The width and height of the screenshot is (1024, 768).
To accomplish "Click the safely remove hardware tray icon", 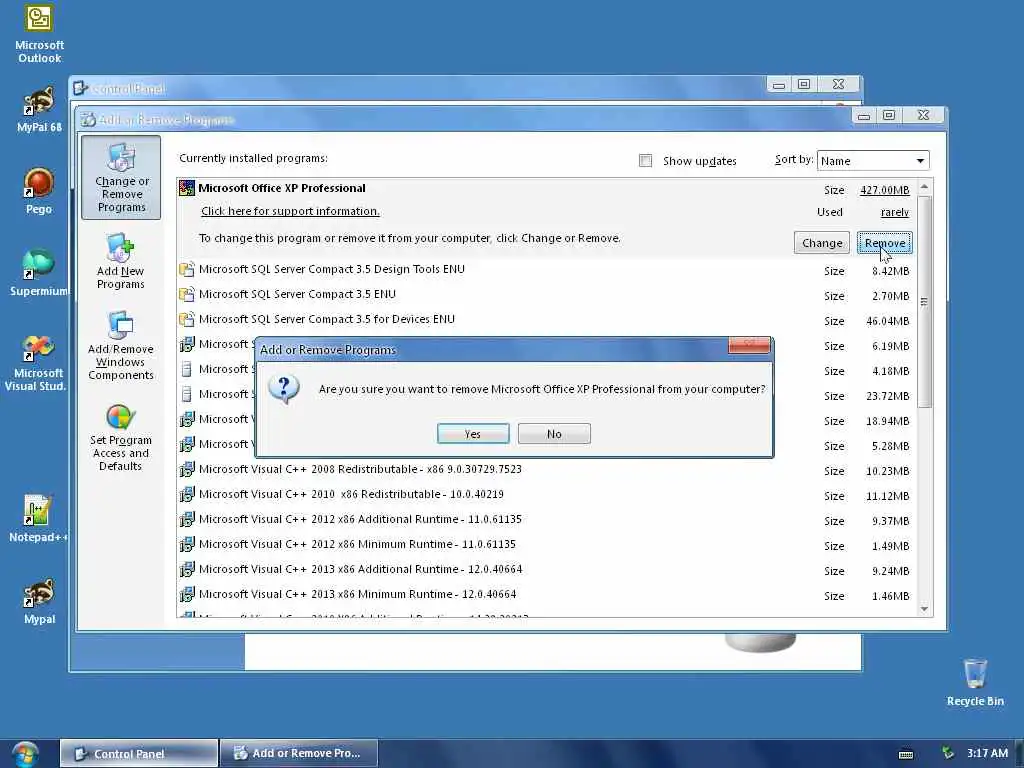I will [948, 753].
